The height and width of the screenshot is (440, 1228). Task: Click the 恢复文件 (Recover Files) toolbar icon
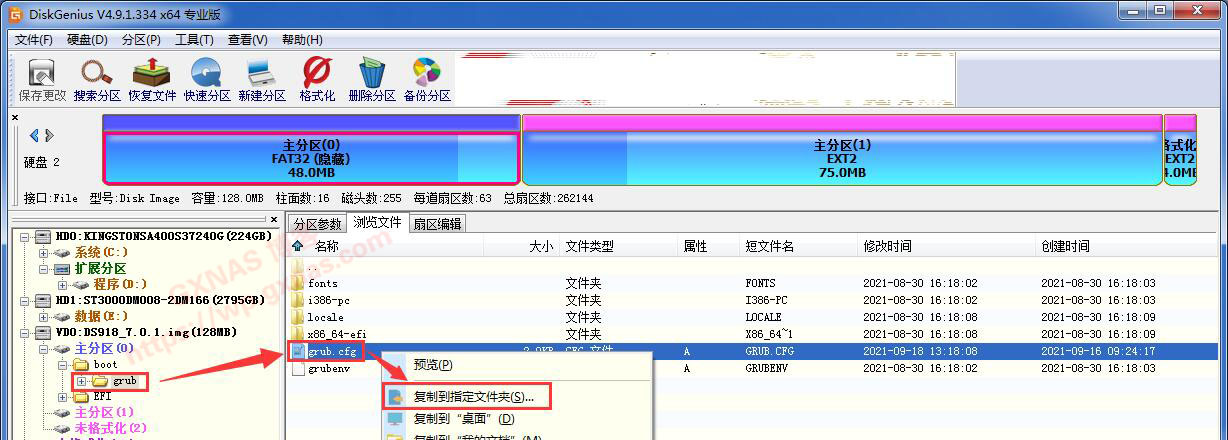[152, 79]
